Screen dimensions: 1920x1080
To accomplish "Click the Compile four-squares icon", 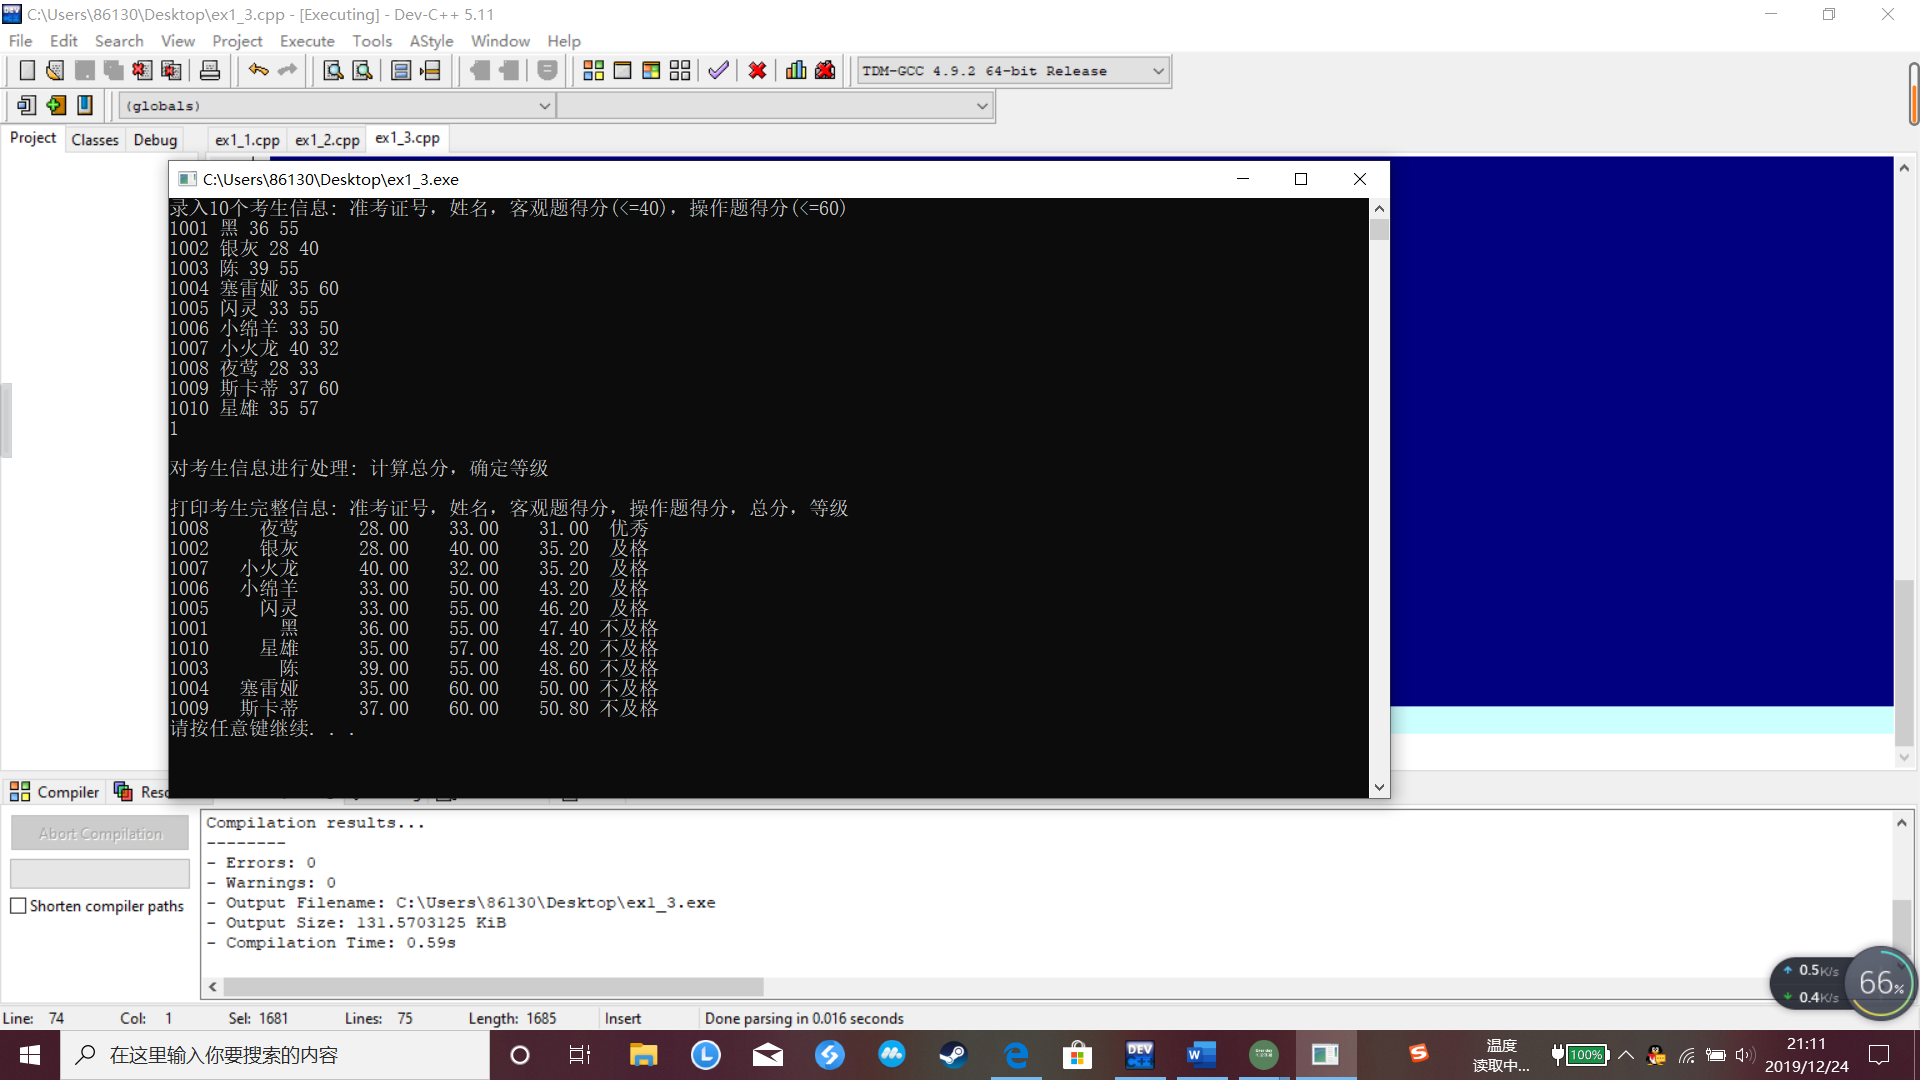I will click(x=593, y=71).
